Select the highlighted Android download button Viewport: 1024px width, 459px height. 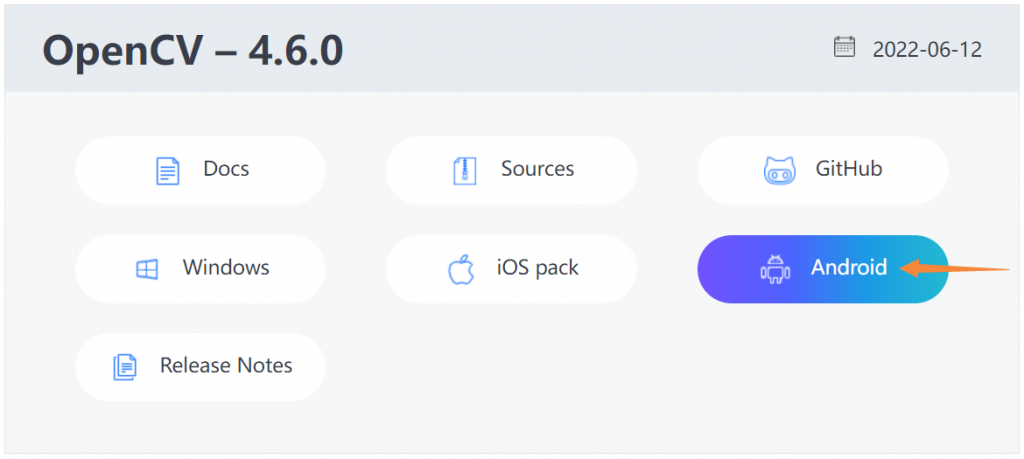pos(823,269)
